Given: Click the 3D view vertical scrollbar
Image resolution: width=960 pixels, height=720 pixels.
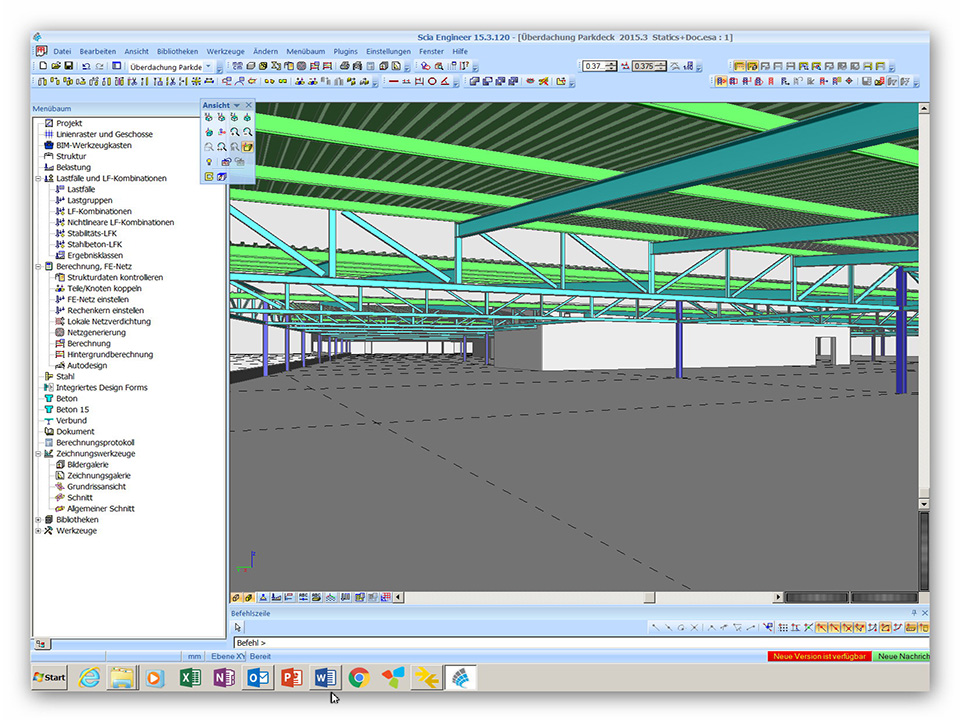Looking at the screenshot, I should pyautogui.click(x=924, y=300).
